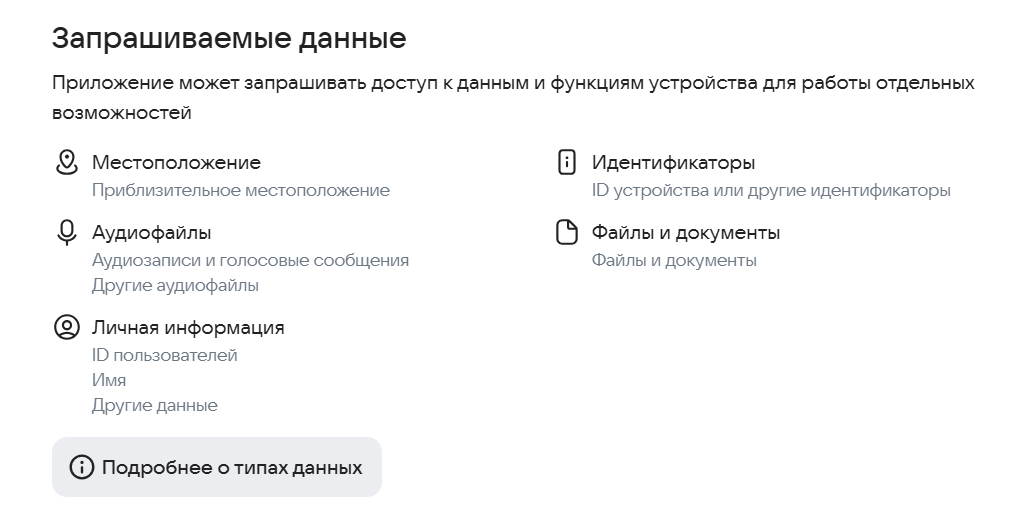Image resolution: width=1024 pixels, height=516 pixels.
Task: Click the microphone icon beside Аудиофайлы
Action: pos(67,233)
